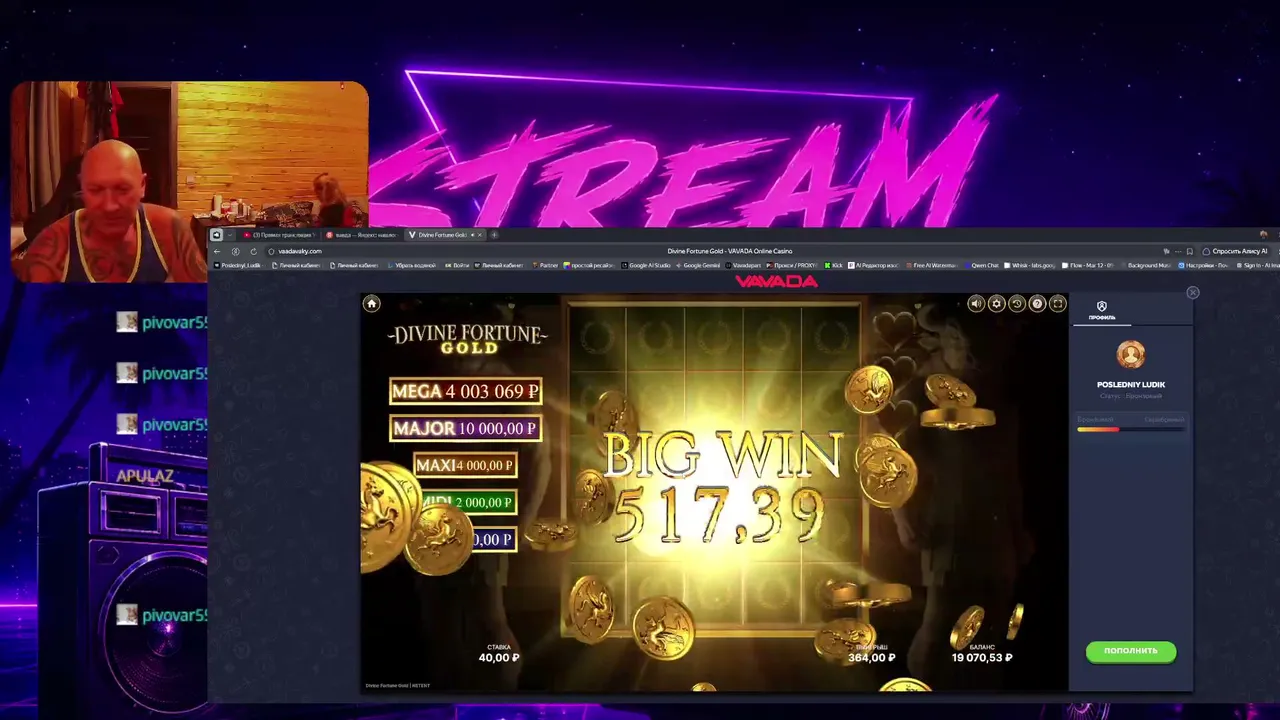Open the Kick bookmark

[835, 265]
